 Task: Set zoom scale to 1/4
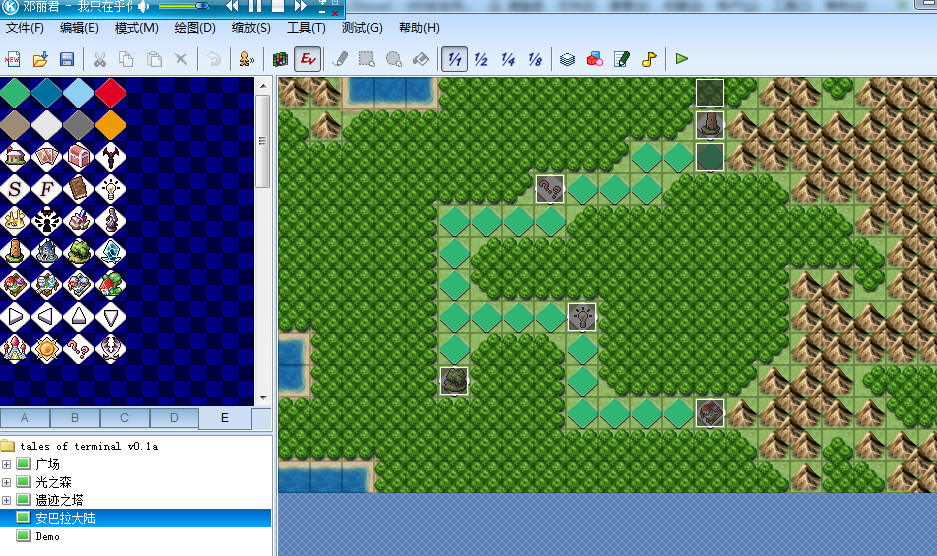pos(508,59)
